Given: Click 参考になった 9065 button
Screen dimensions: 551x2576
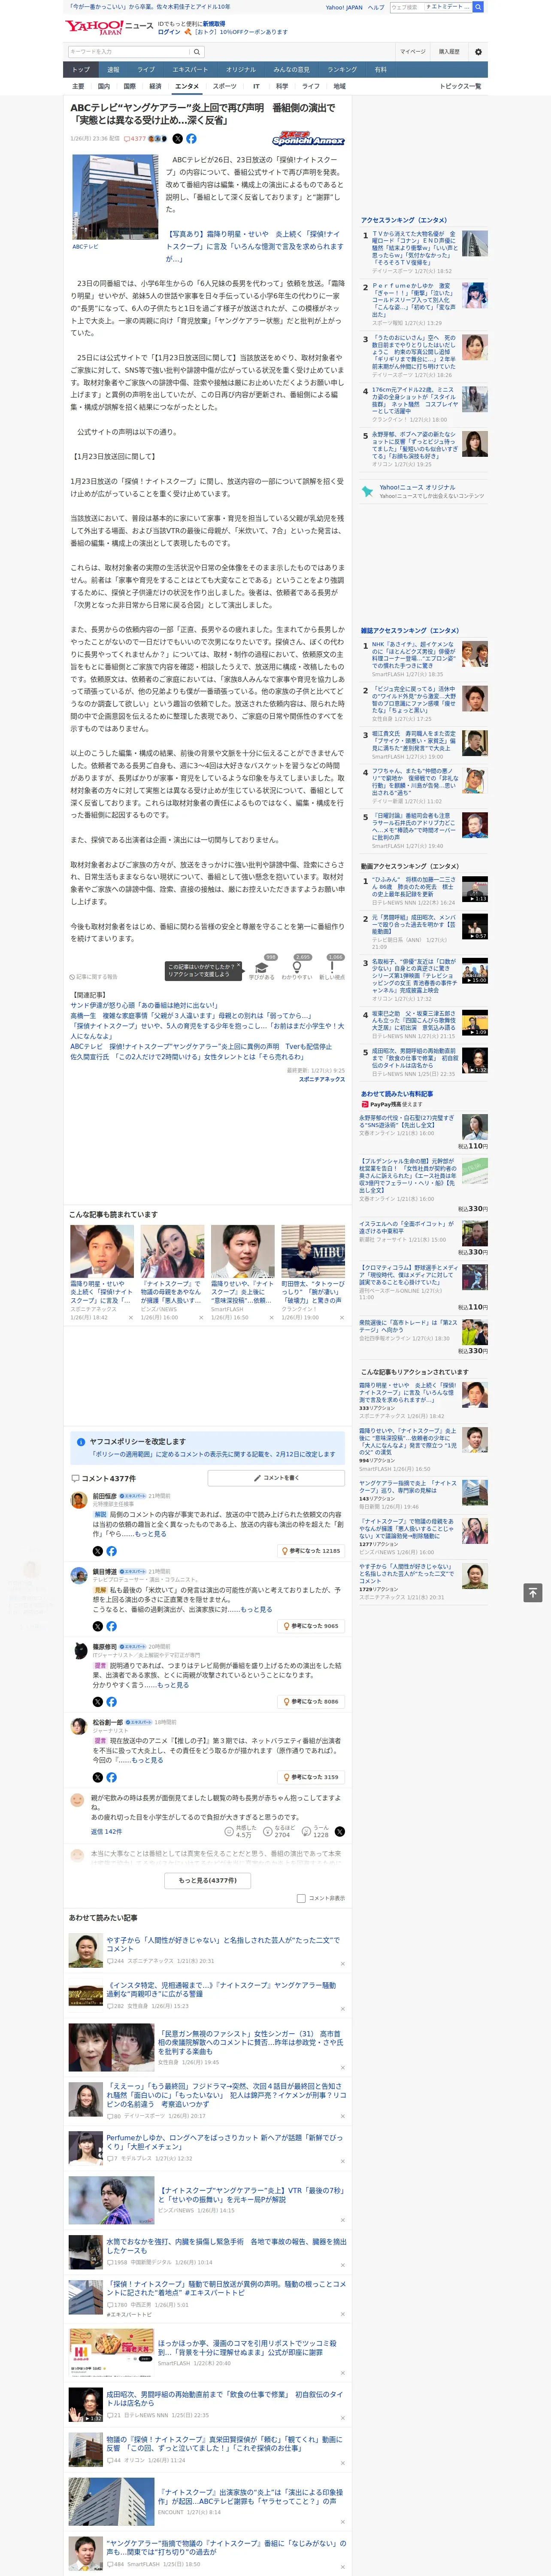Looking at the screenshot, I should click(x=312, y=1626).
